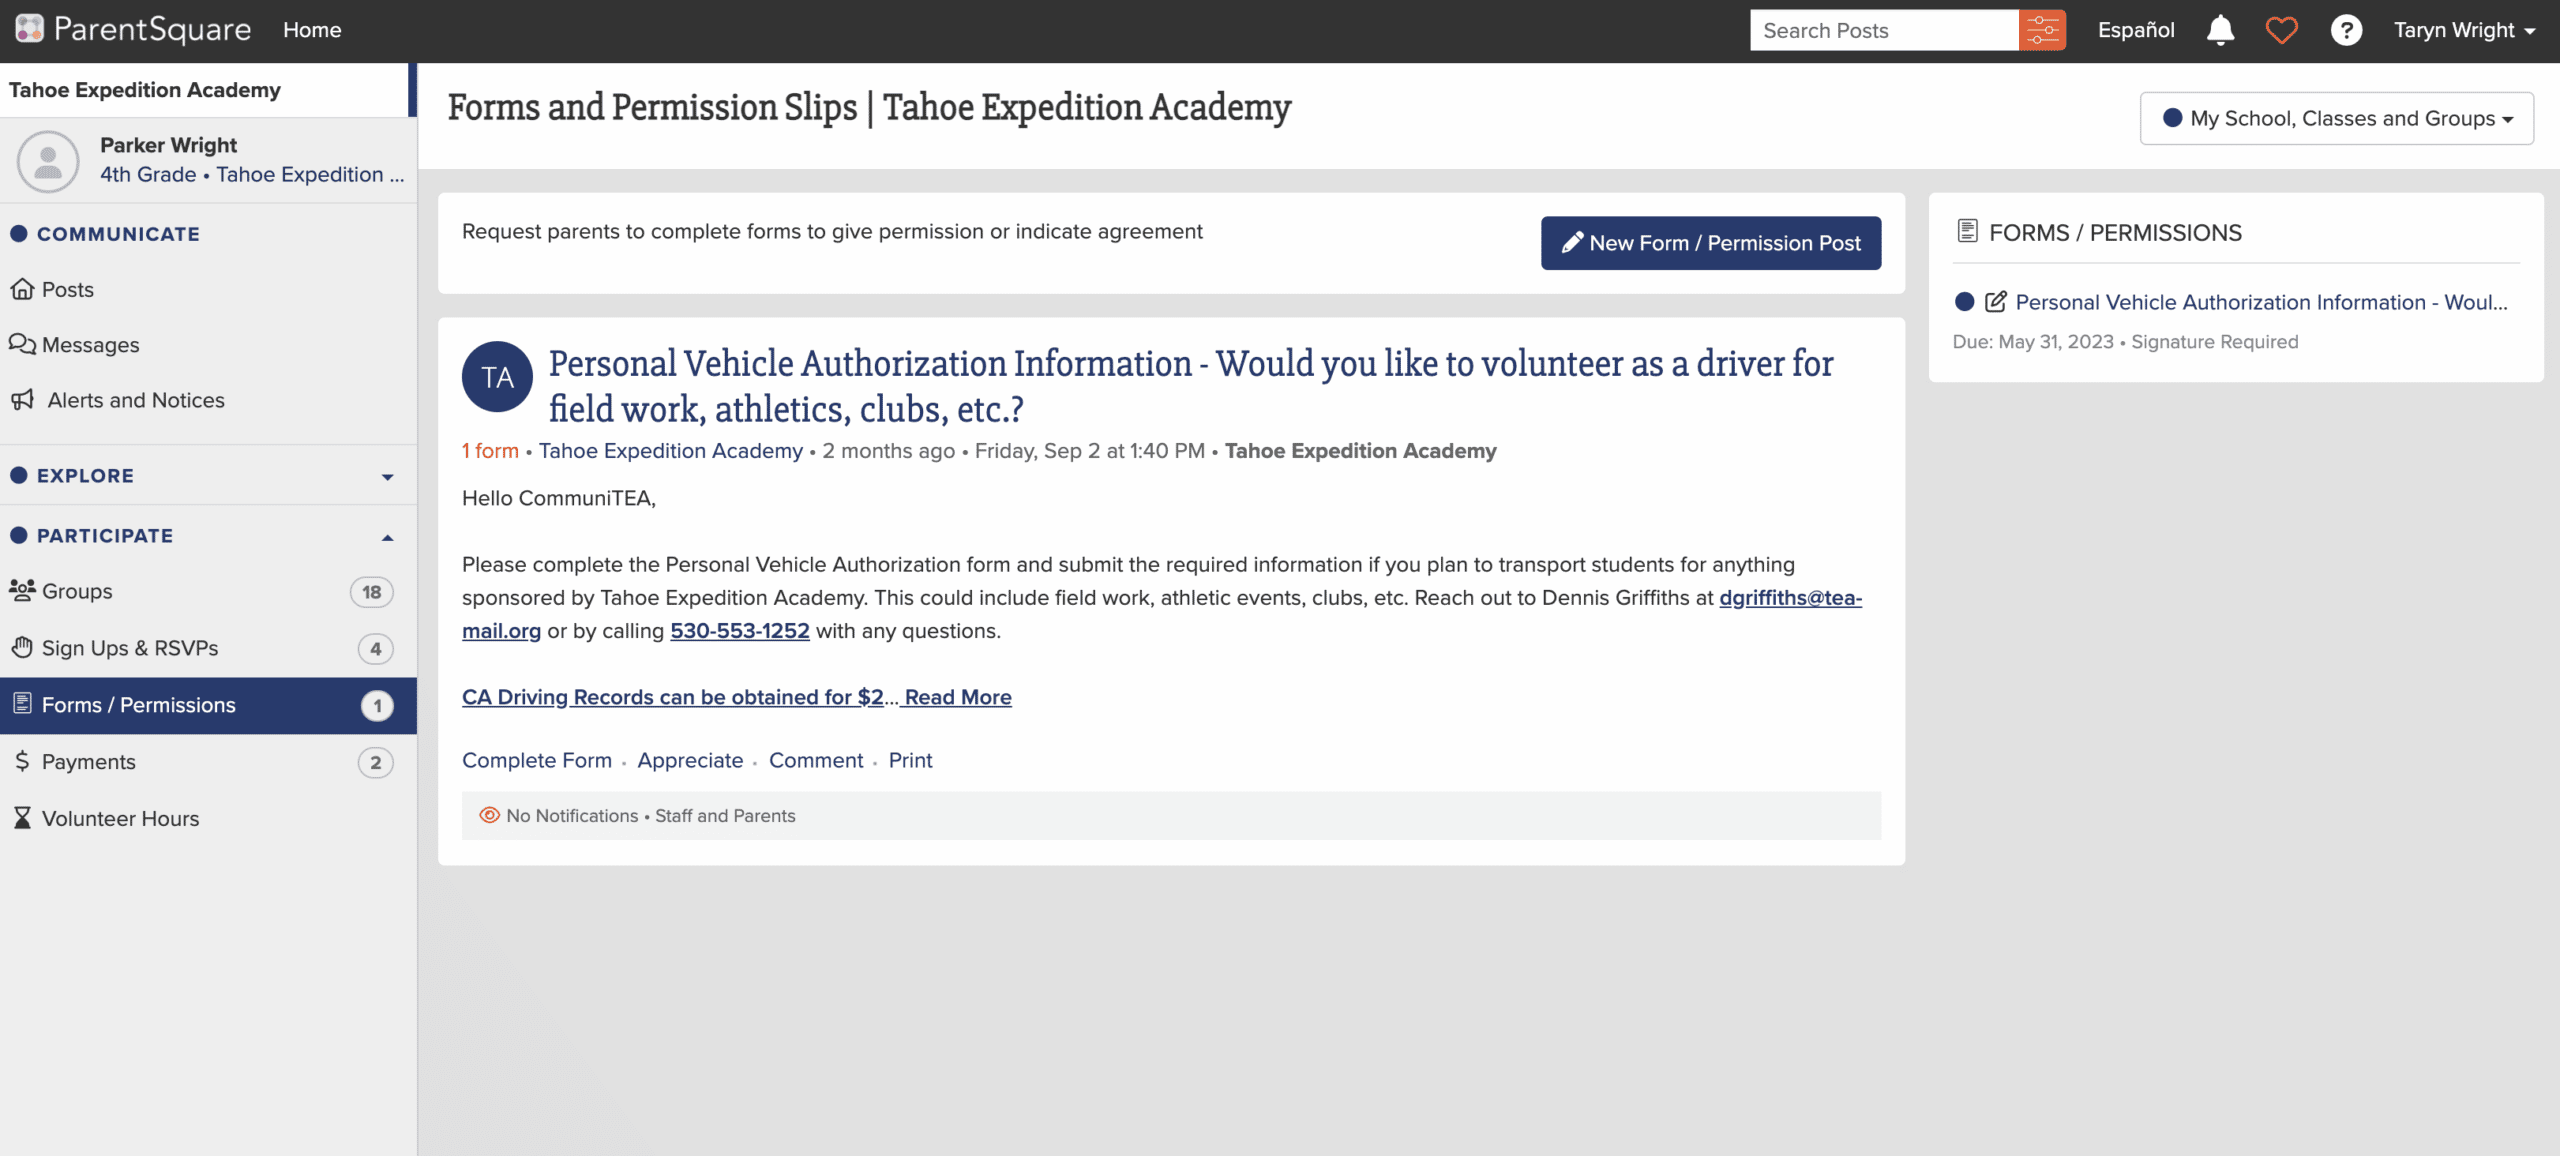Click 4th Grade • Tahoe Expedition link
This screenshot has width=2560, height=1156.
click(252, 174)
